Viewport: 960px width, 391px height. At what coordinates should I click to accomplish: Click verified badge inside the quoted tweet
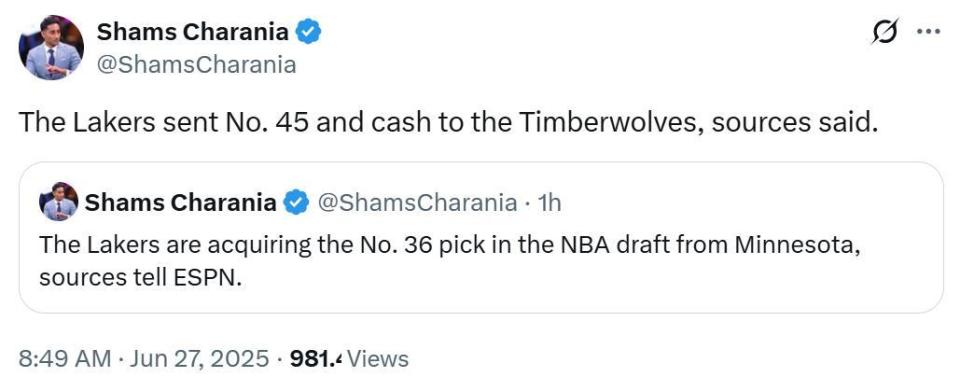296,203
